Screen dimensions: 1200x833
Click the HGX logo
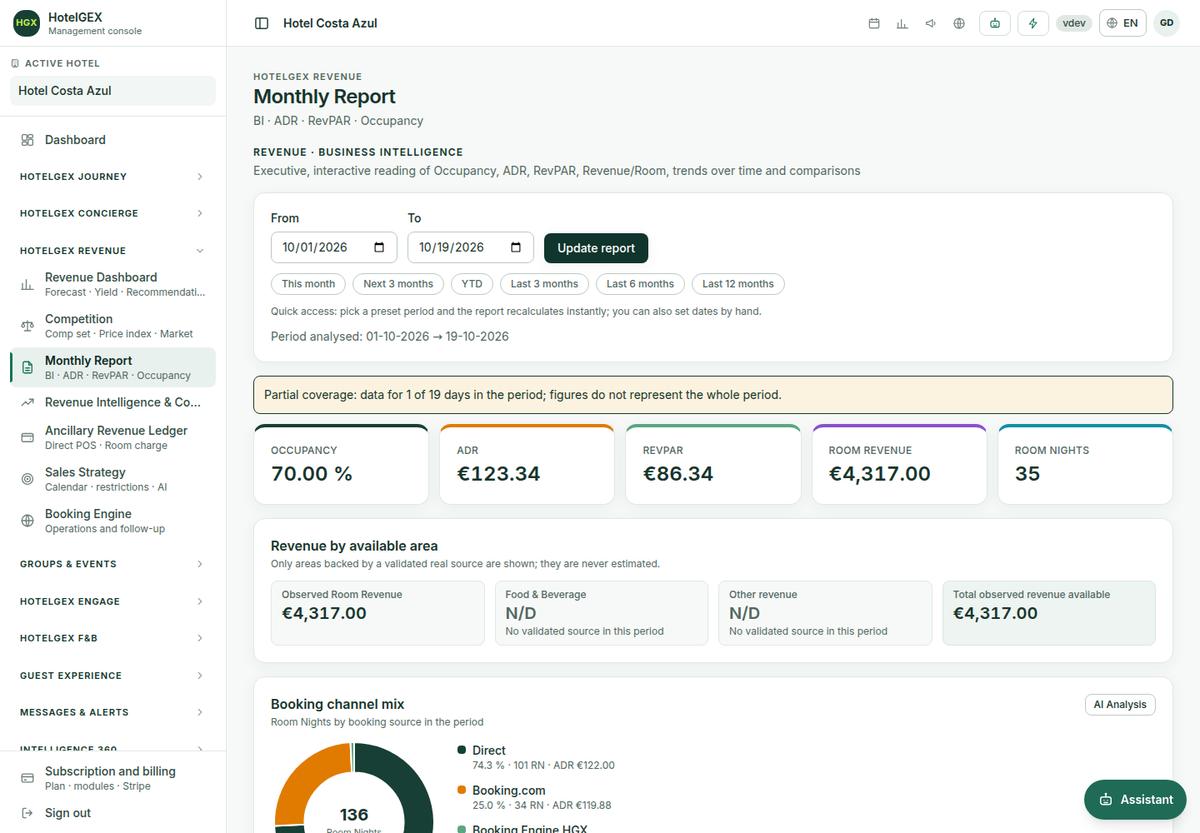(x=27, y=22)
